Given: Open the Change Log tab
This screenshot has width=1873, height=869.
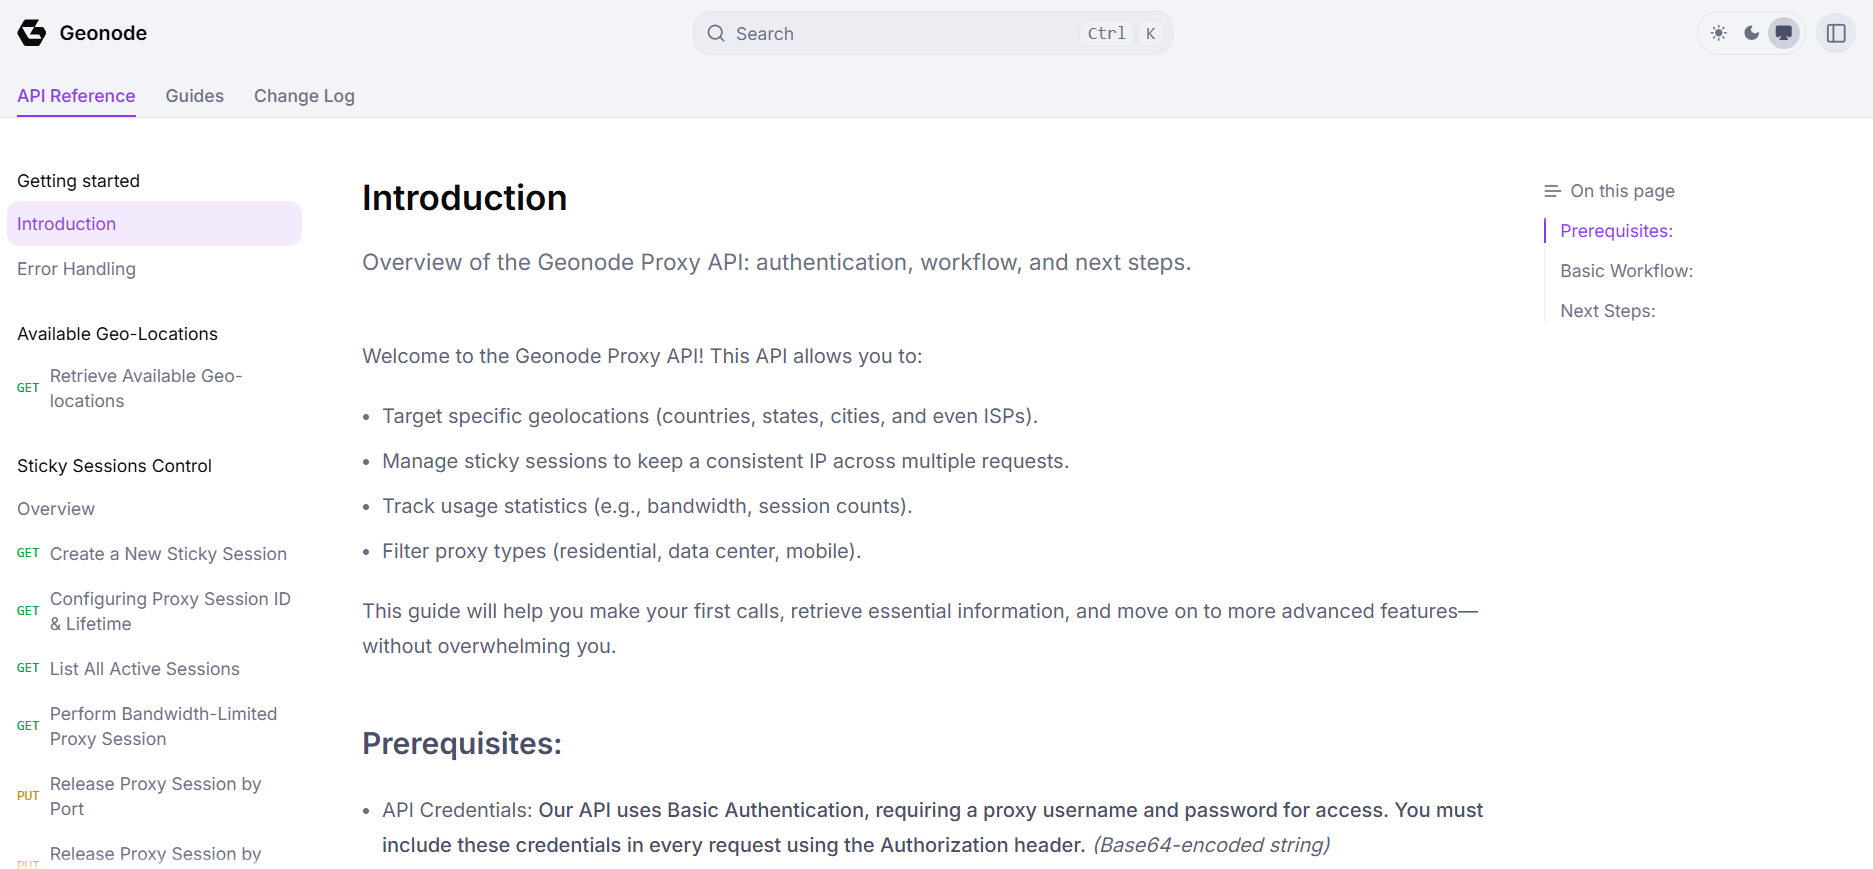Looking at the screenshot, I should click(x=304, y=96).
